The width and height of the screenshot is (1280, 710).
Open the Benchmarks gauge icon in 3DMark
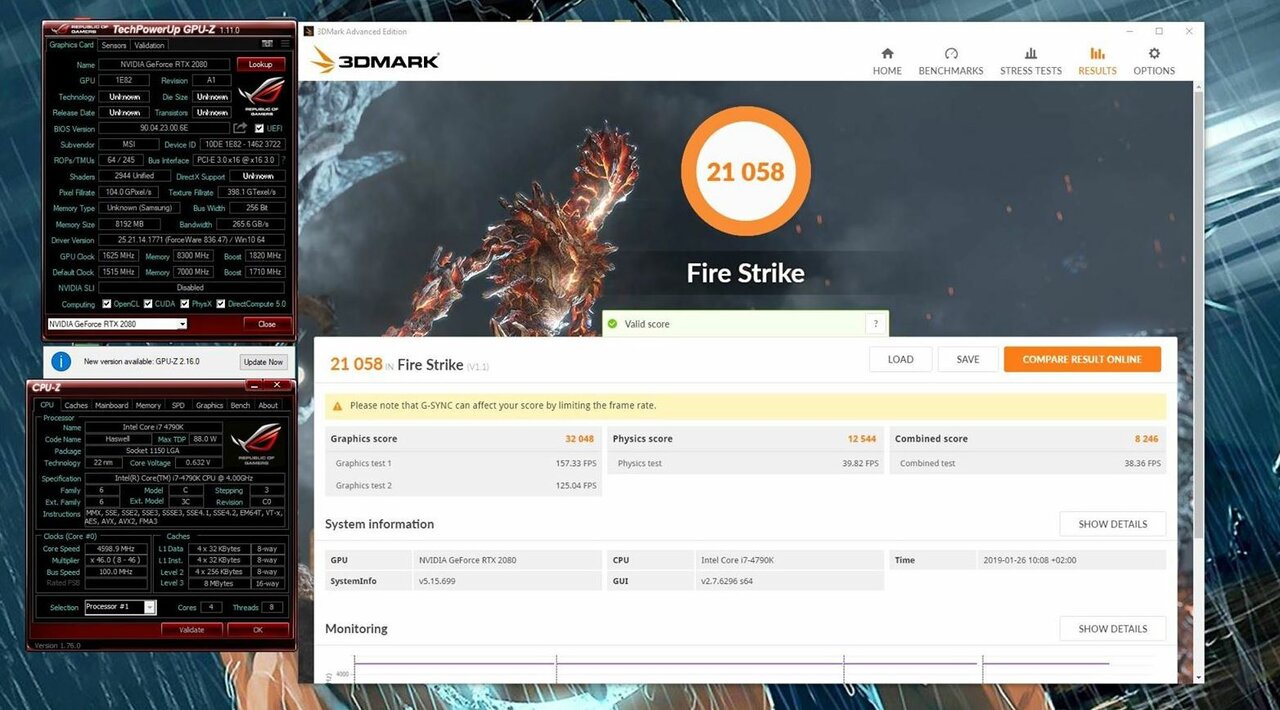pyautogui.click(x=951, y=54)
